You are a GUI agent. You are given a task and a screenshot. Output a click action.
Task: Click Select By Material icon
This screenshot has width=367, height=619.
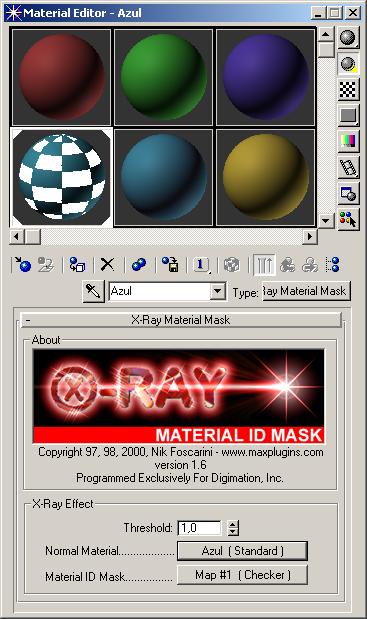click(x=348, y=219)
